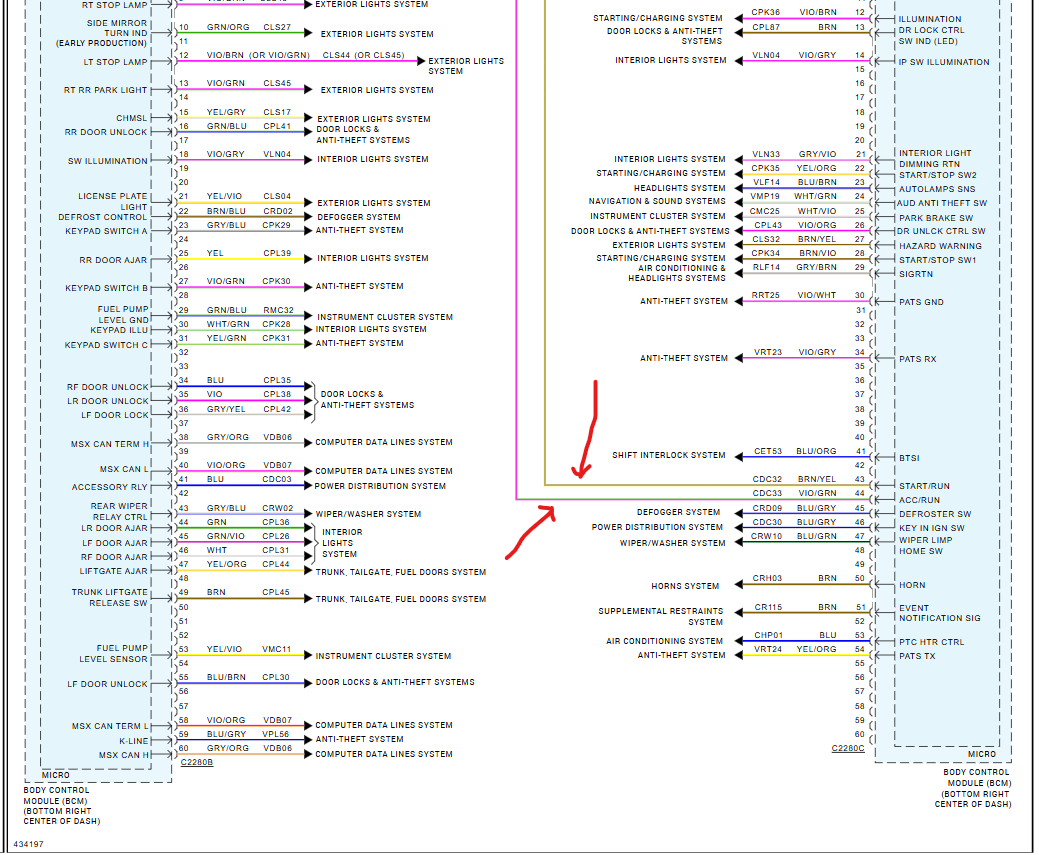
Task: Click the hand-drawn red arrow pointing downward
Action: tap(586, 429)
